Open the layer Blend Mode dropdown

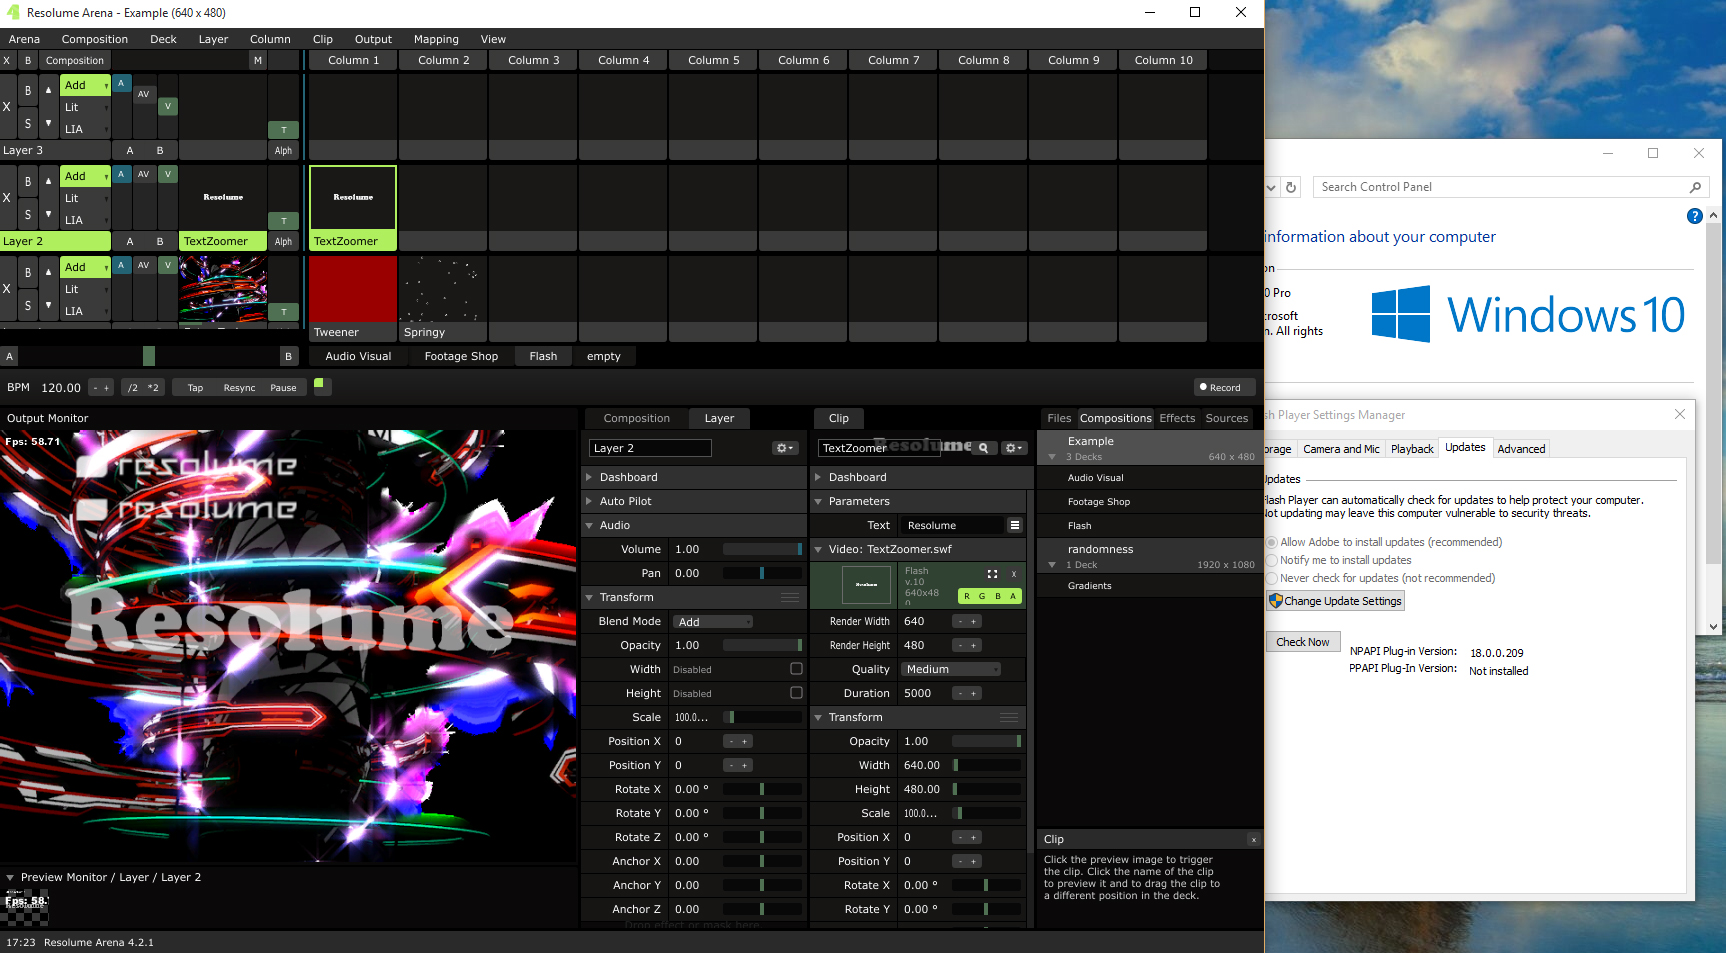712,622
